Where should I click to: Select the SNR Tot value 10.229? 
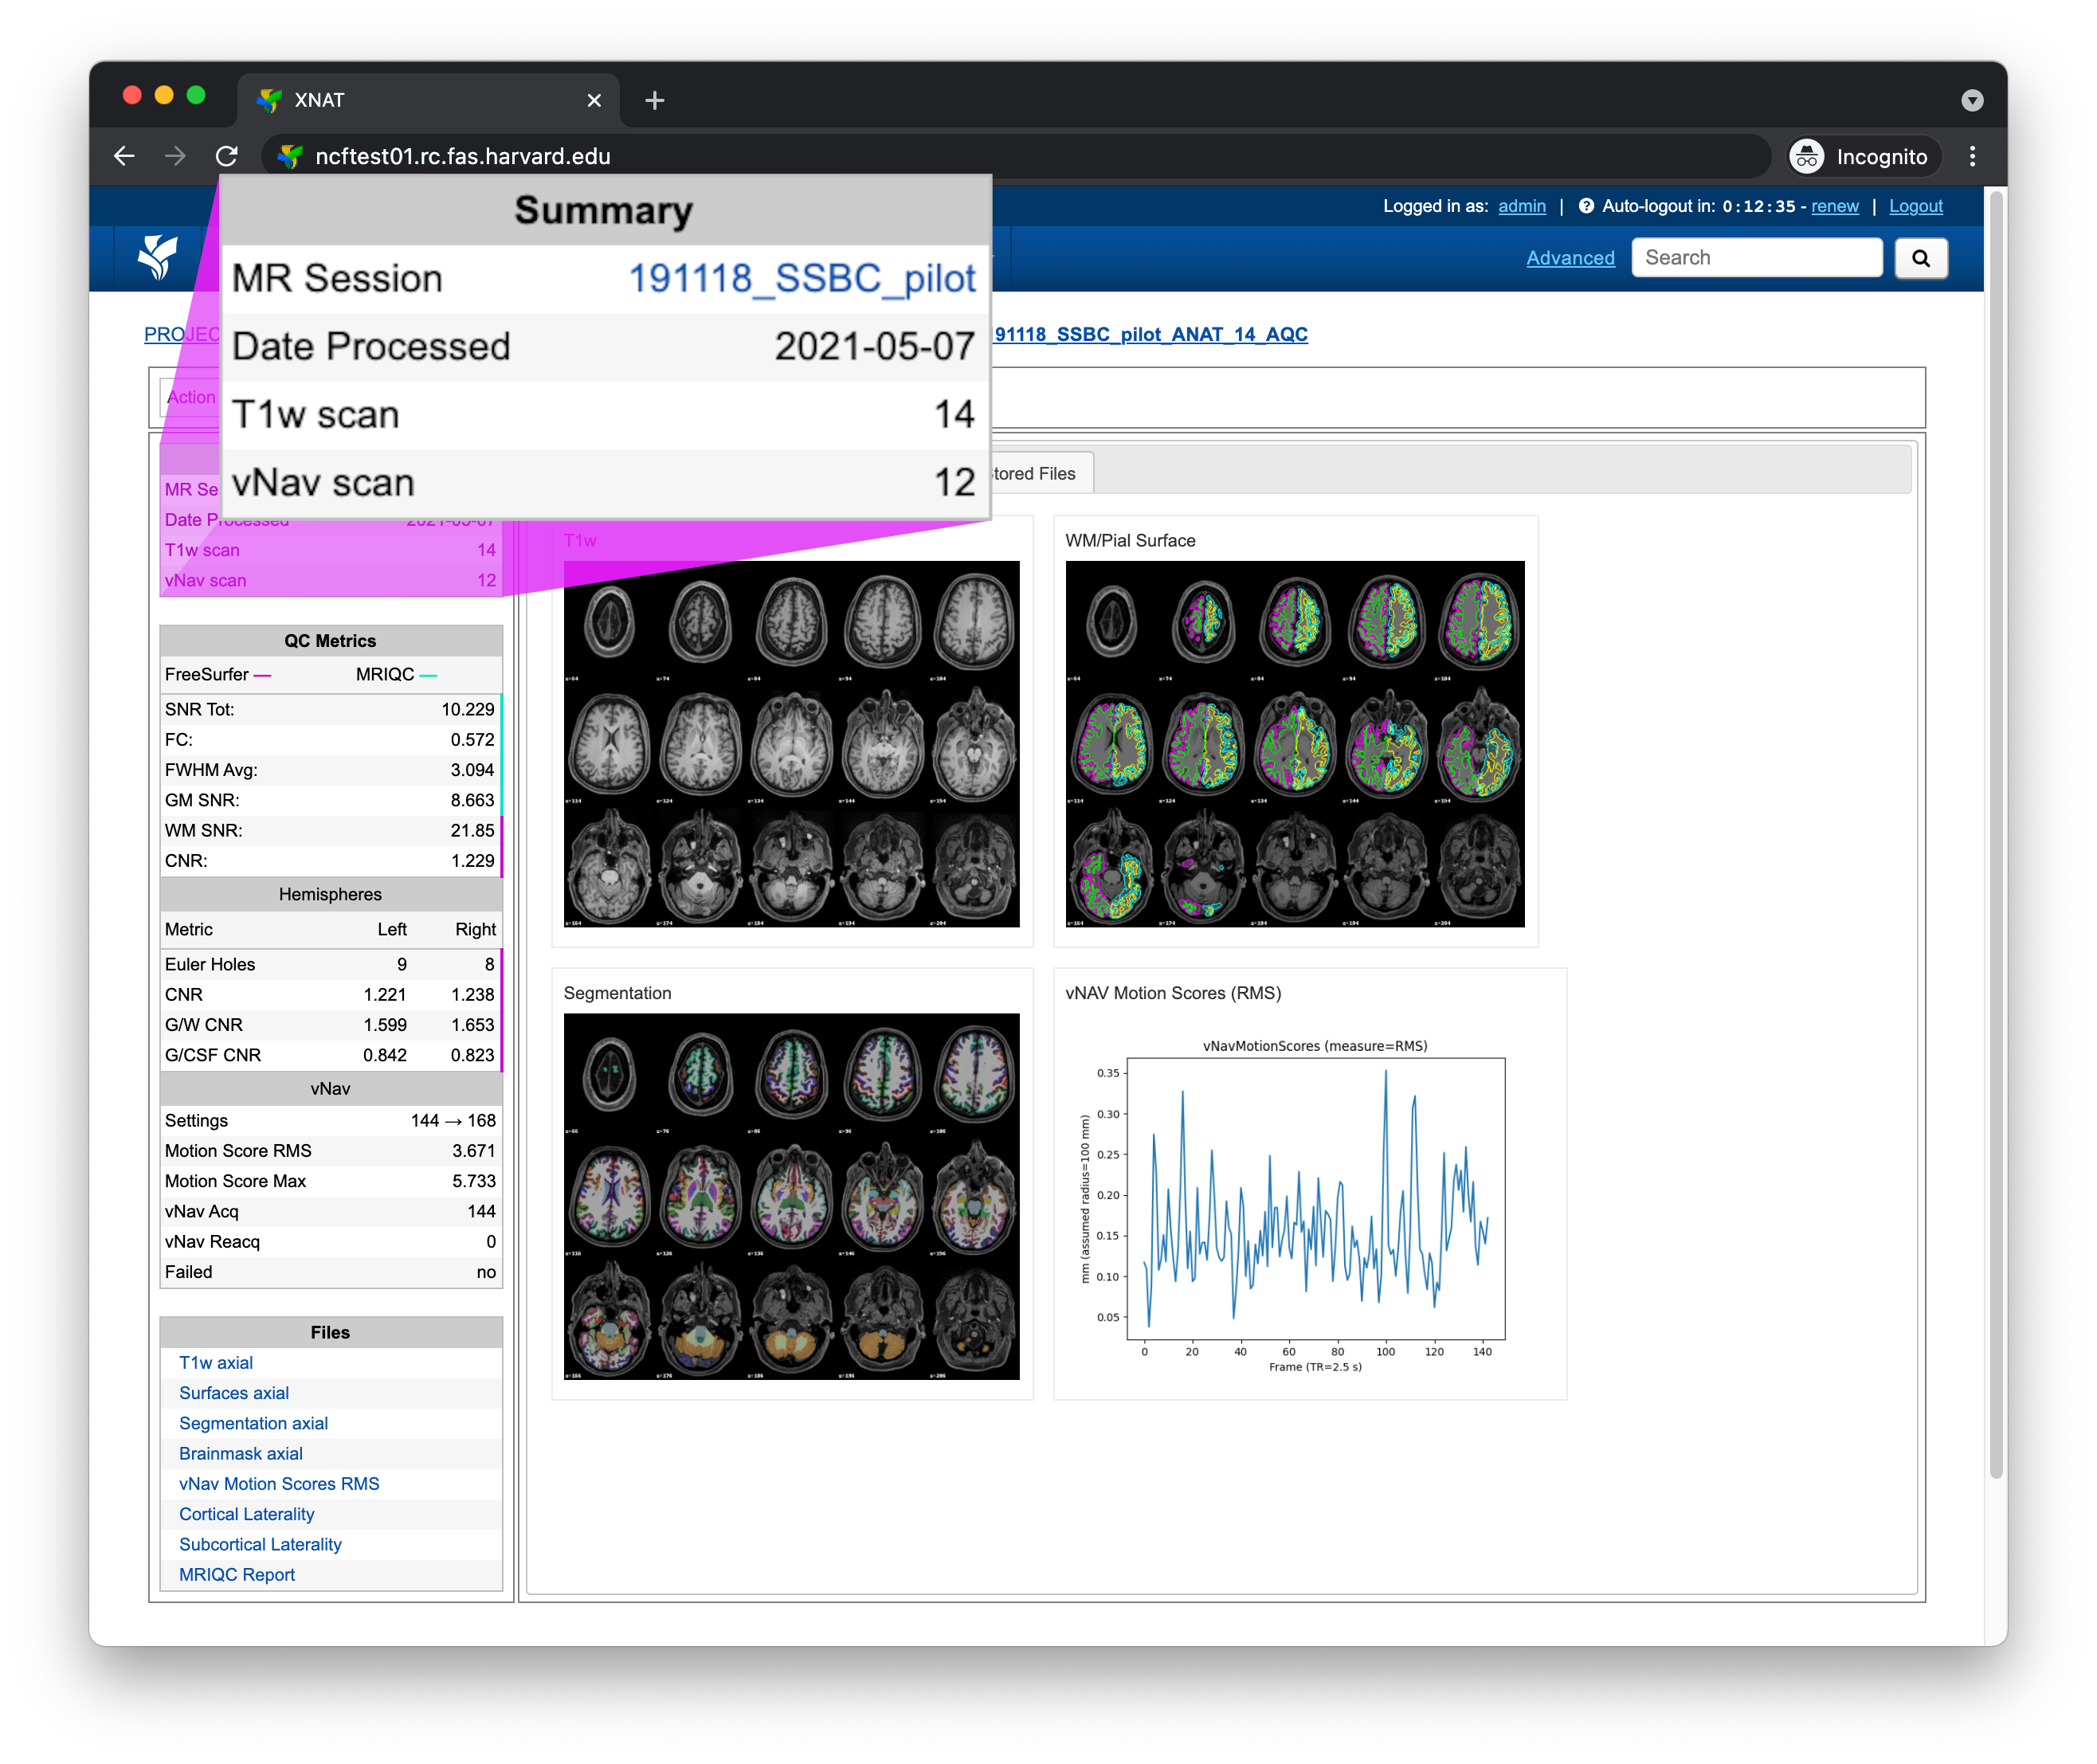click(467, 709)
